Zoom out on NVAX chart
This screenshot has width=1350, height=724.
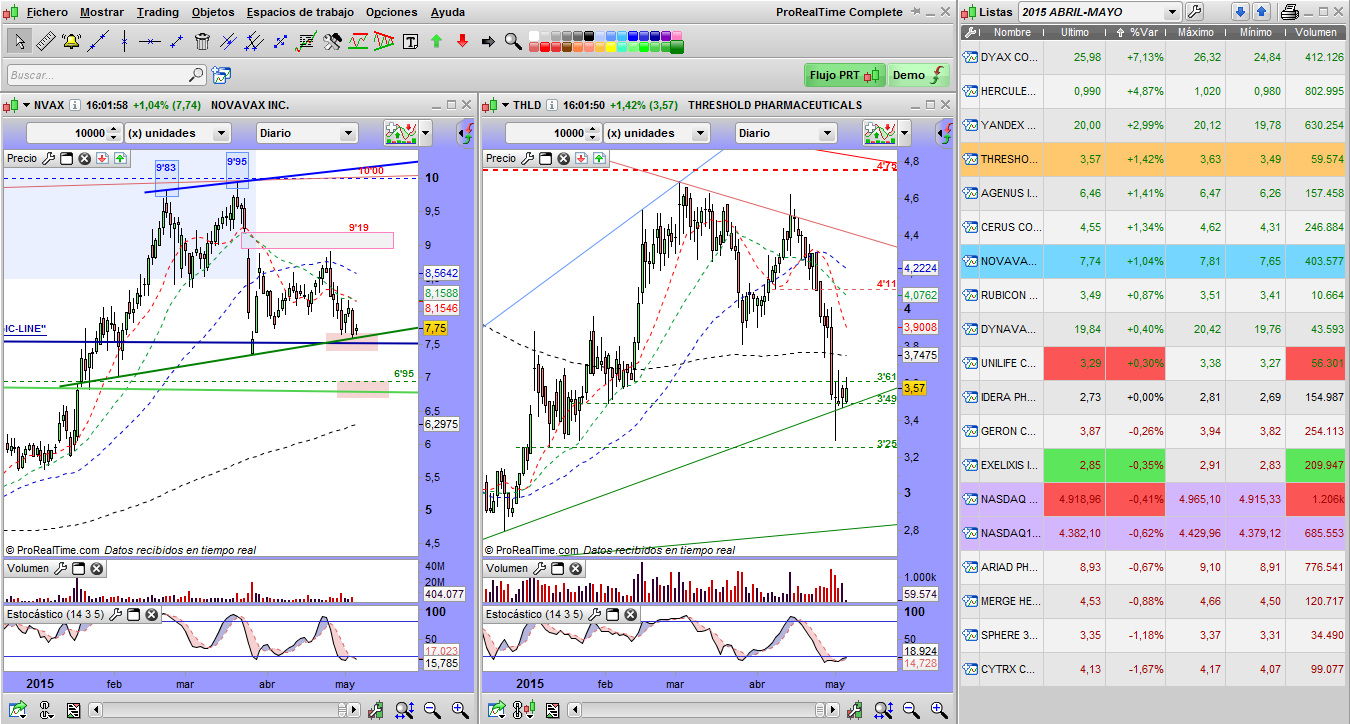[432, 710]
